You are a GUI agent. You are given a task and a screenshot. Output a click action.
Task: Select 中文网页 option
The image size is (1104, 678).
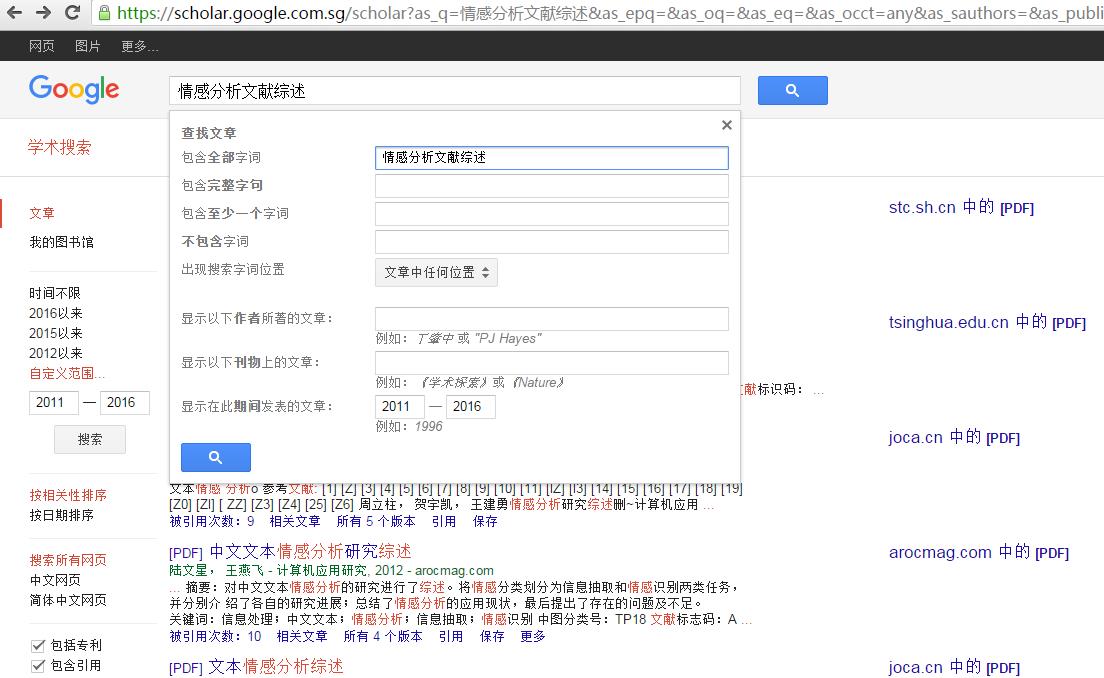pyautogui.click(x=55, y=580)
